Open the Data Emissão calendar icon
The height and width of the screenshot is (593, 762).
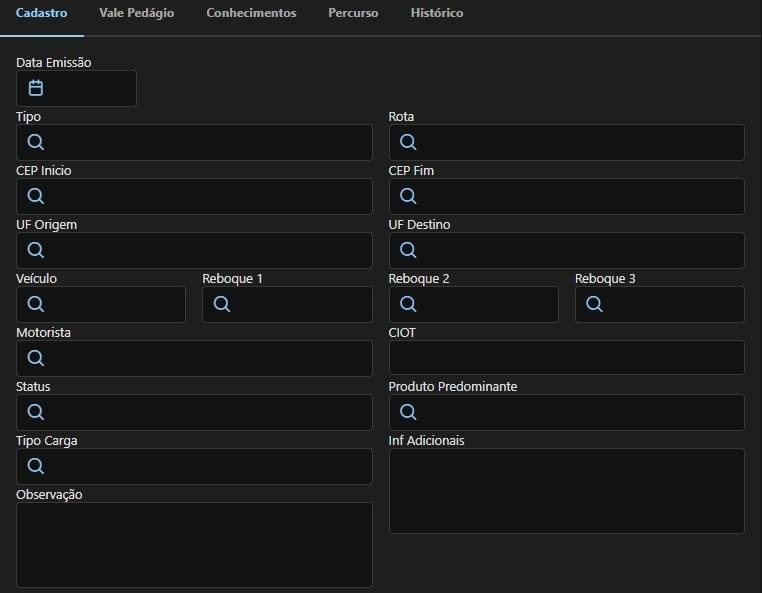[x=35, y=88]
